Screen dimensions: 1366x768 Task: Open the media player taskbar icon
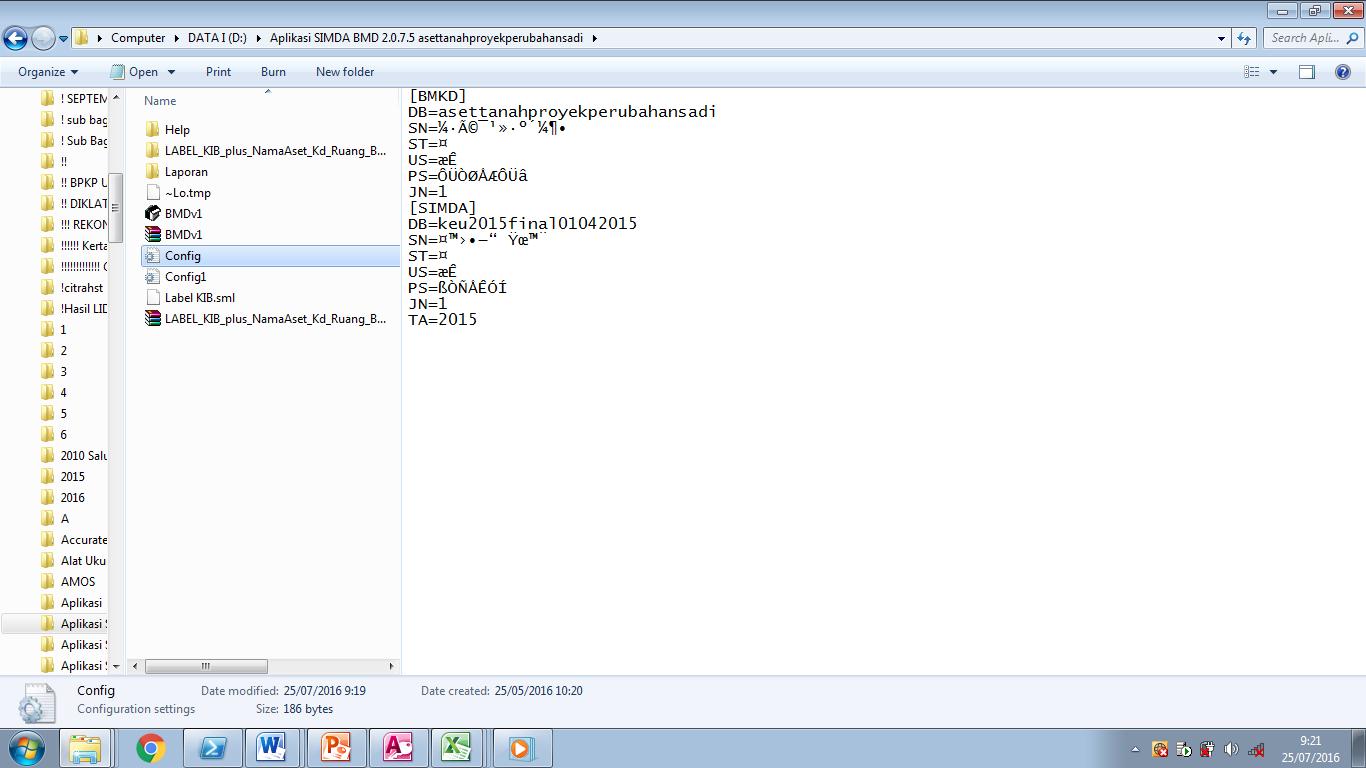click(520, 748)
